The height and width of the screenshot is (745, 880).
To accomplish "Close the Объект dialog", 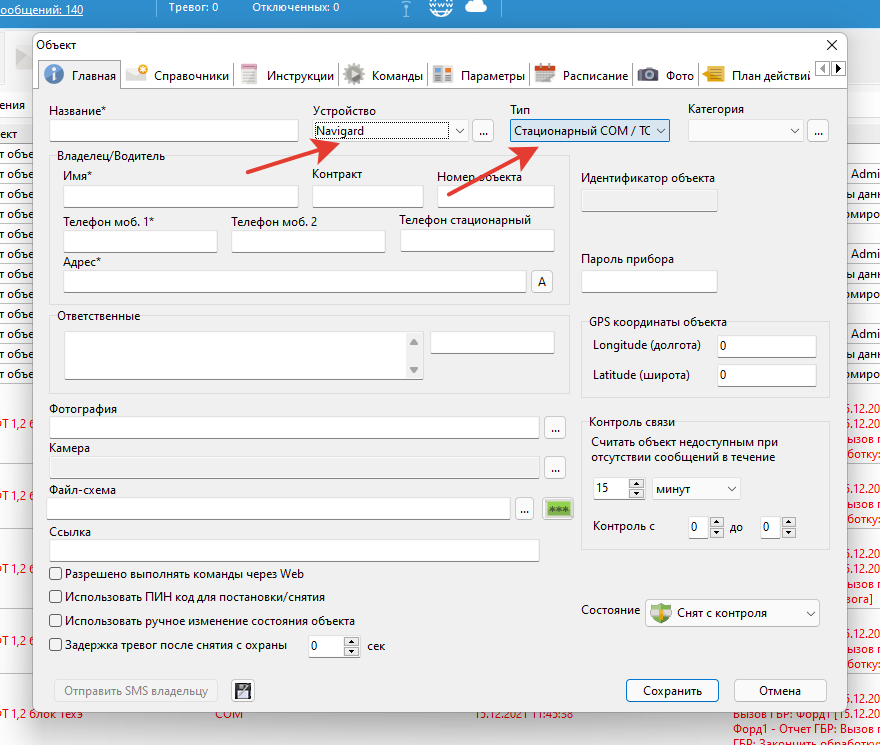I will [x=832, y=45].
